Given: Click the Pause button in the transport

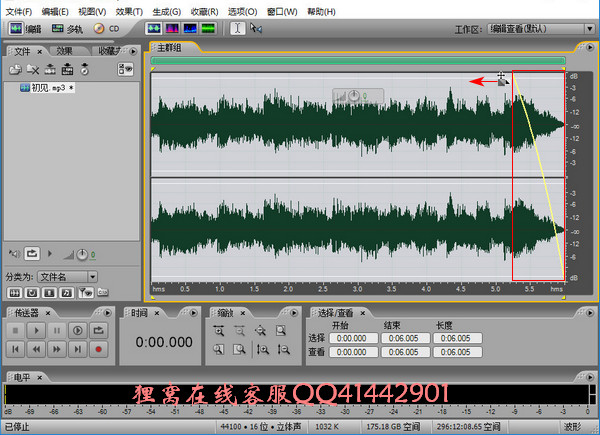Looking at the screenshot, I should [57, 330].
